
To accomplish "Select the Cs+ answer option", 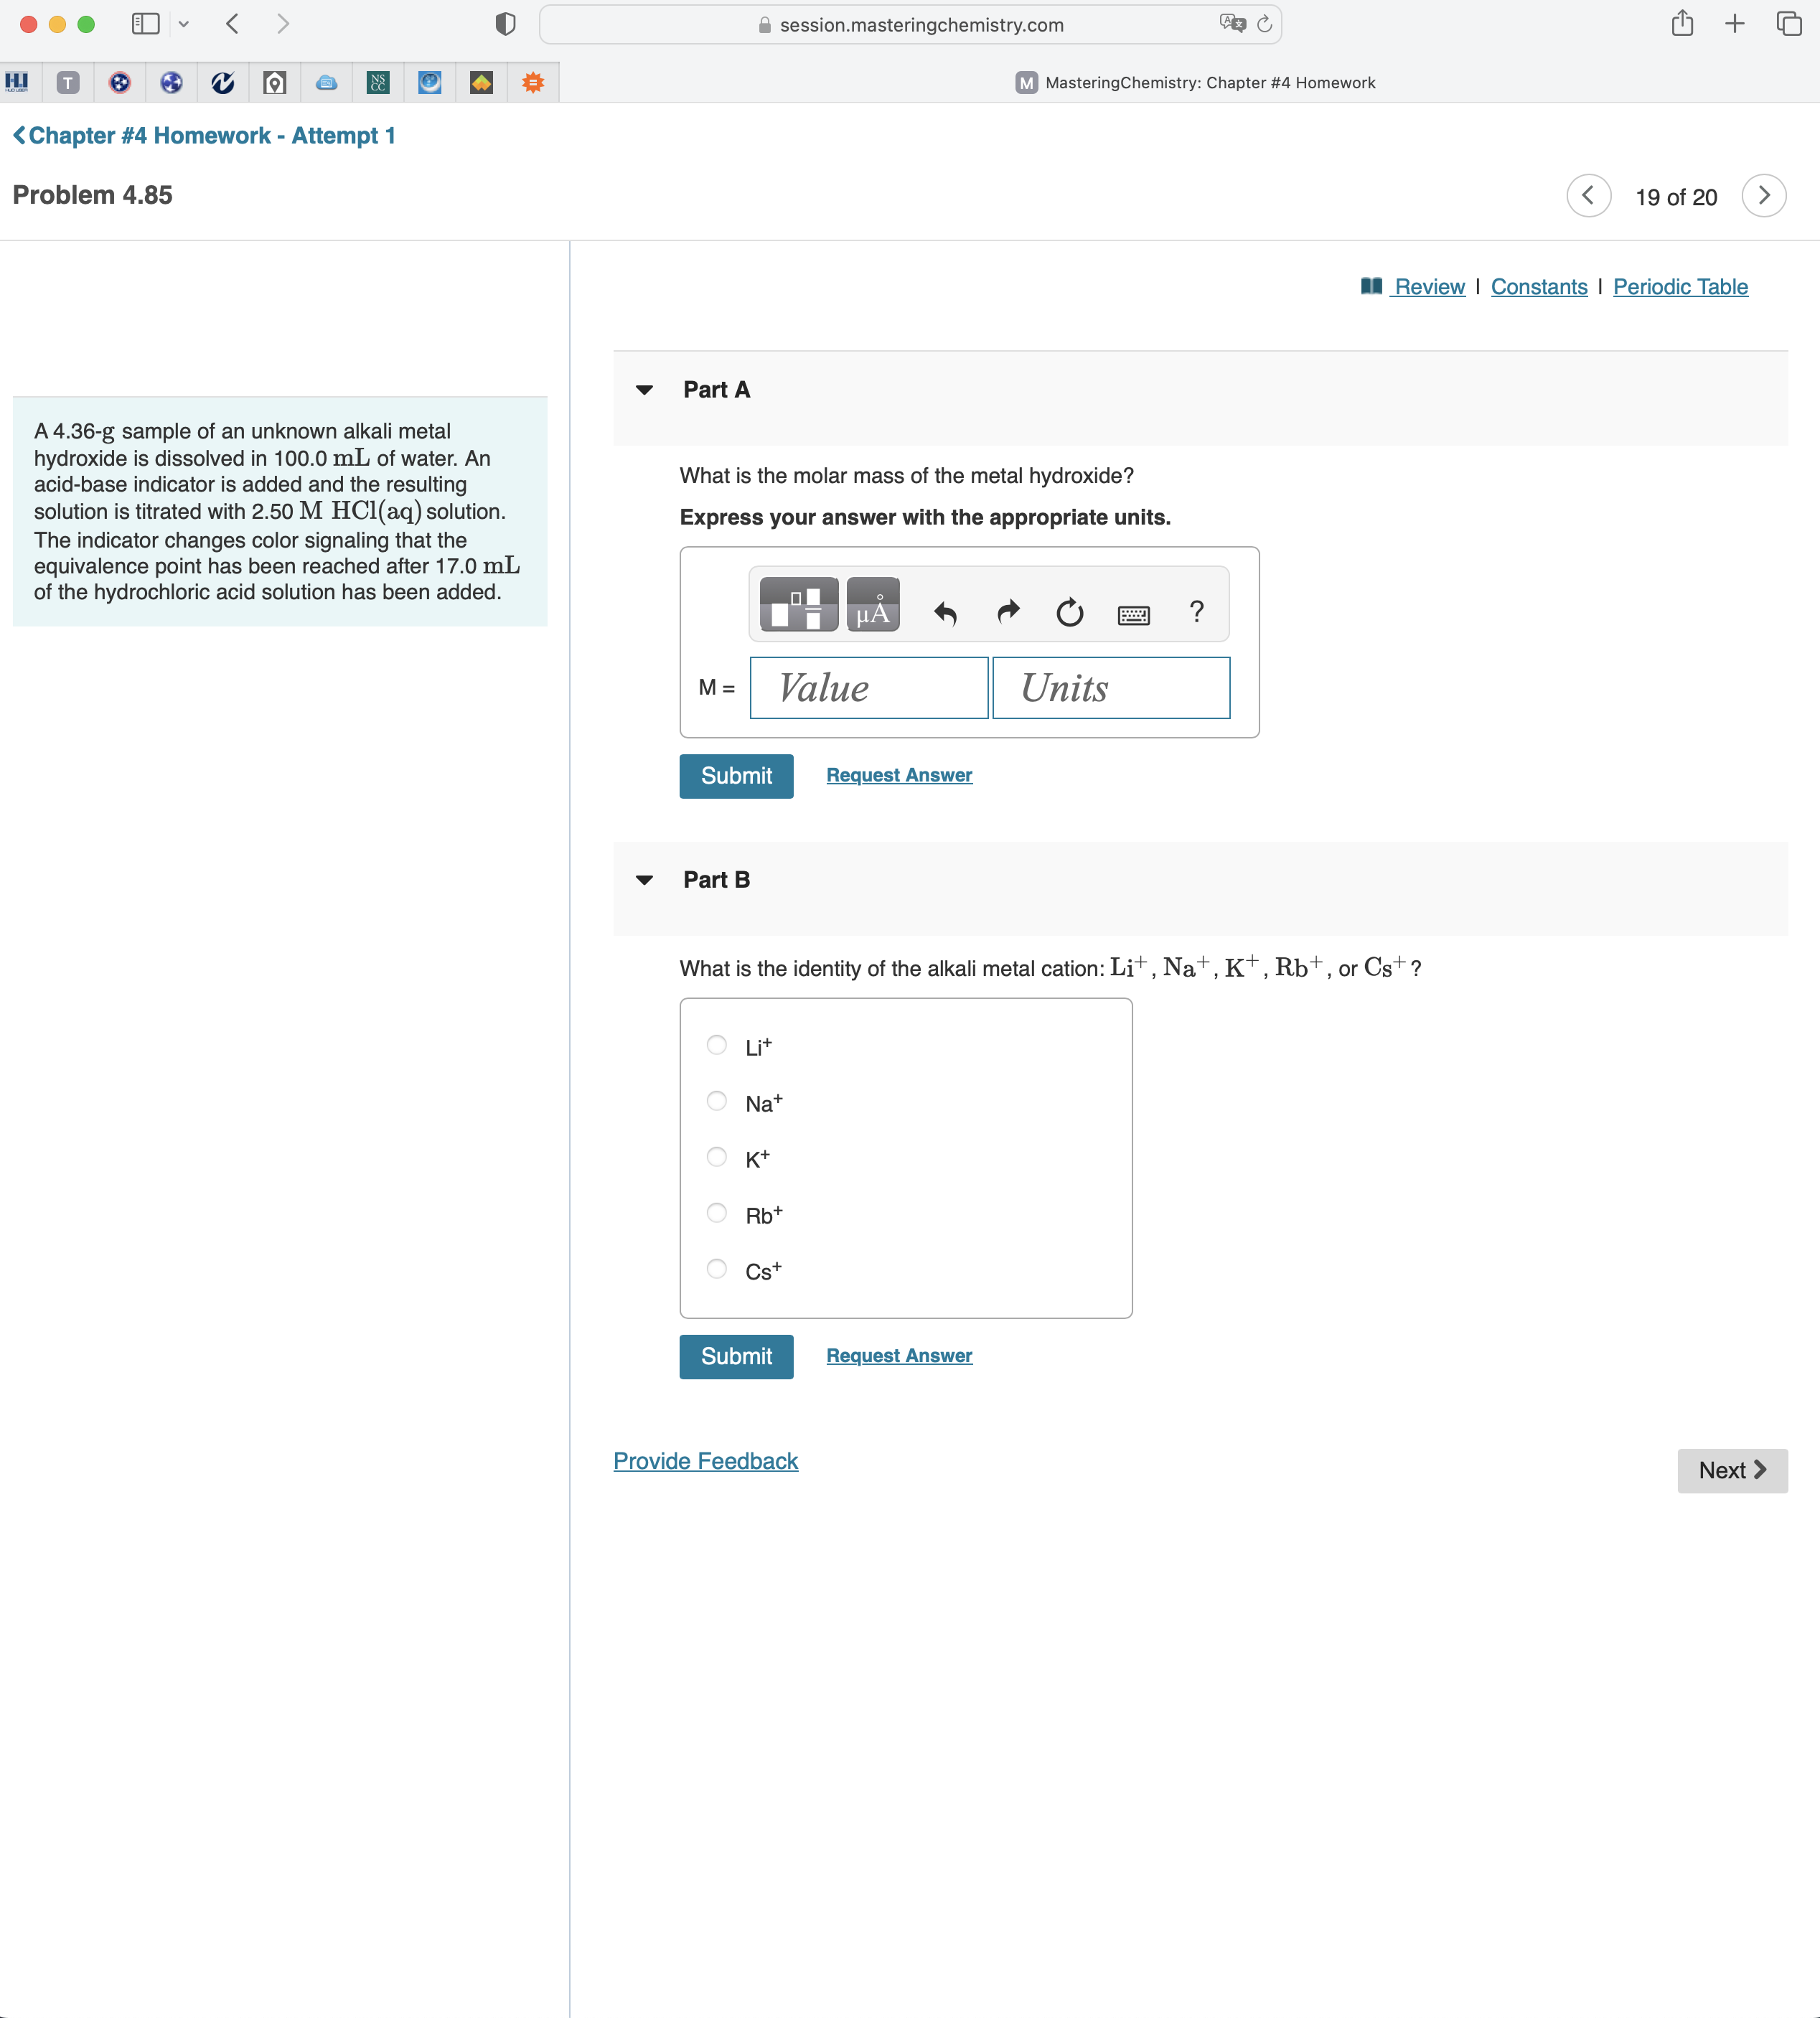I will pos(716,1269).
